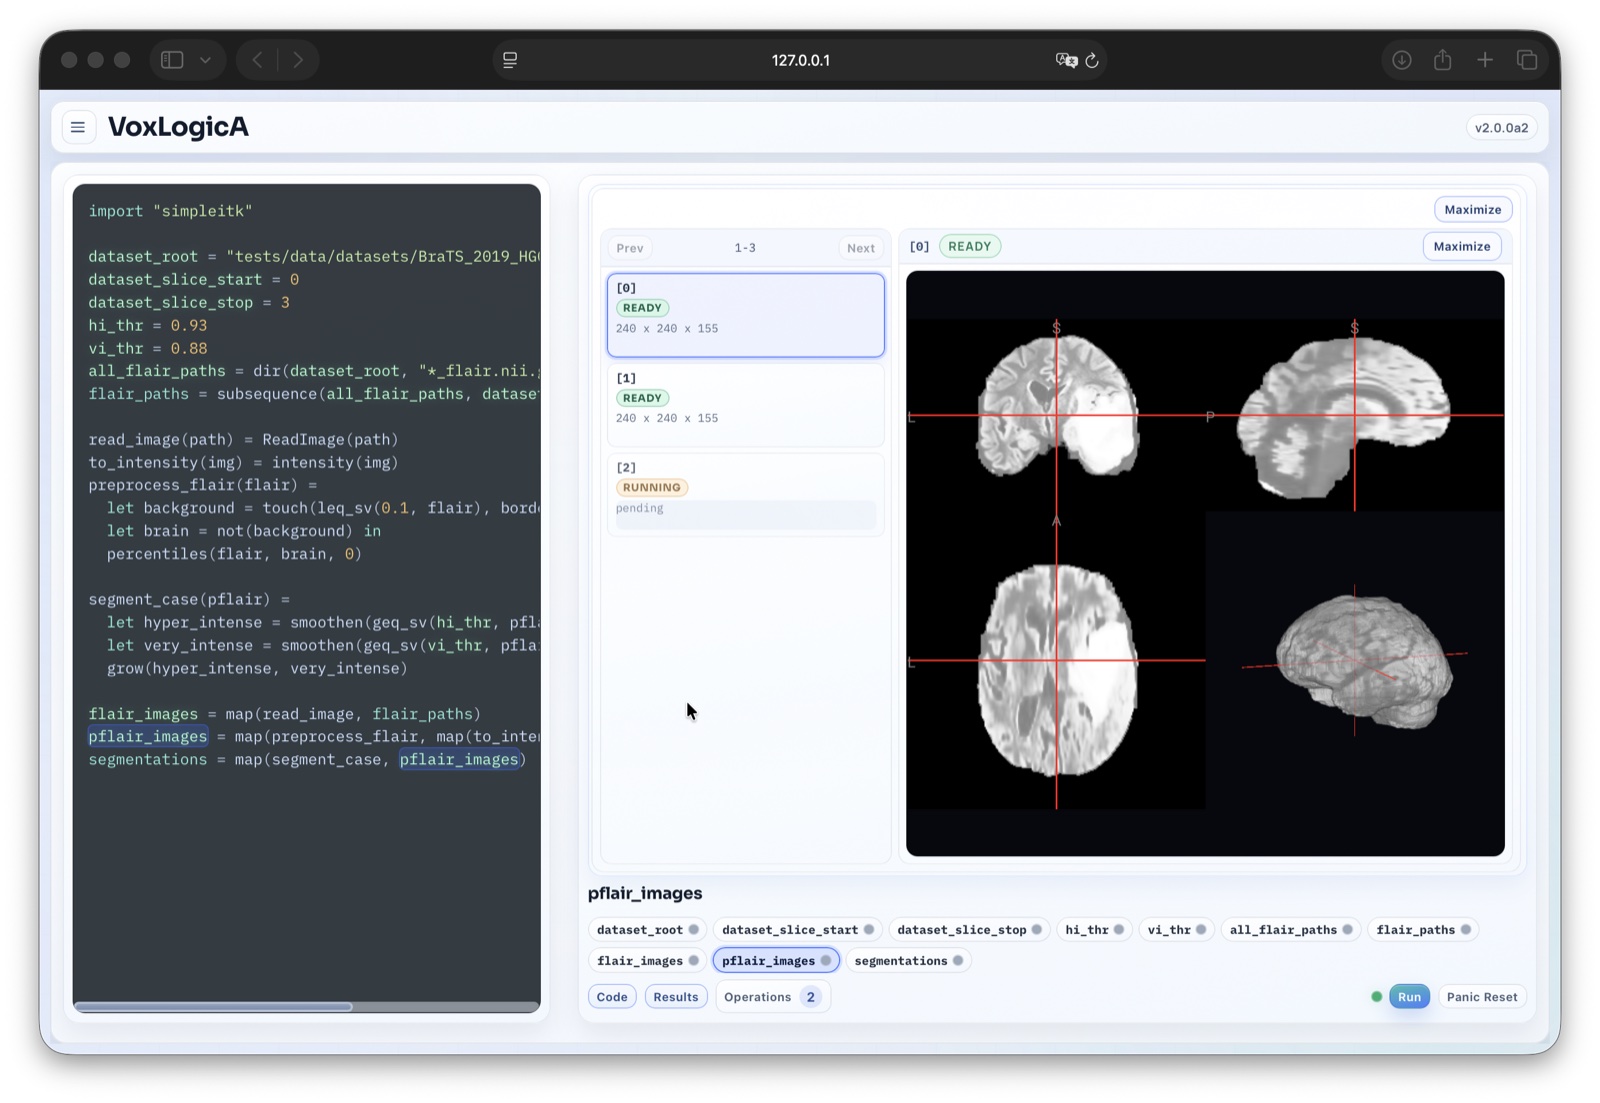Select the [2] RUNNING item card
The image size is (1600, 1103).
point(746,495)
